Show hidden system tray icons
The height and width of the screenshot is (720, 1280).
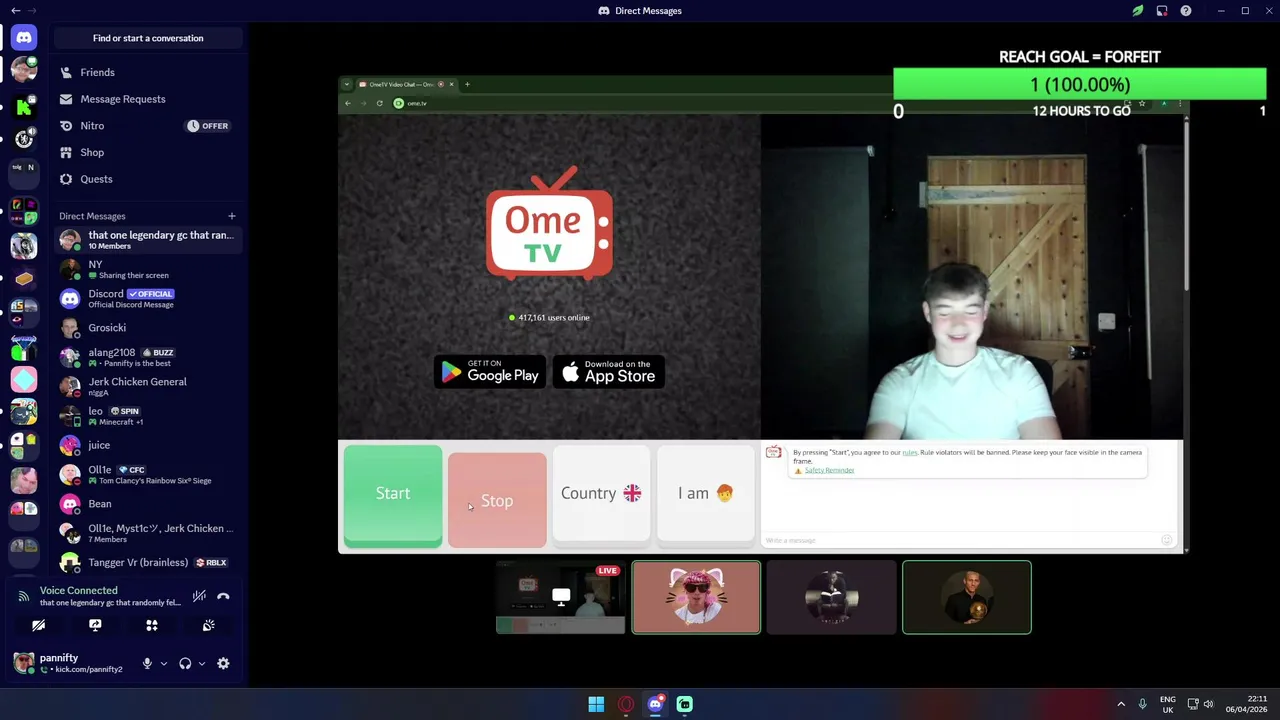pos(1121,704)
